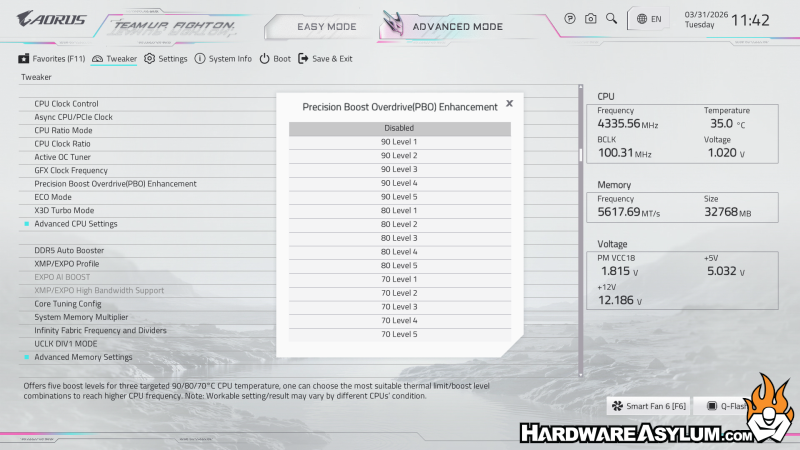This screenshot has width=800, height=450.
Task: Open Smart Fan 6 utility
Action: tap(648, 406)
